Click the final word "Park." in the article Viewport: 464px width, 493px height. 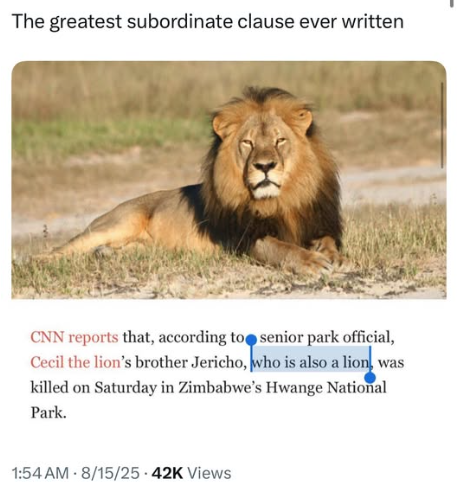click(x=48, y=413)
